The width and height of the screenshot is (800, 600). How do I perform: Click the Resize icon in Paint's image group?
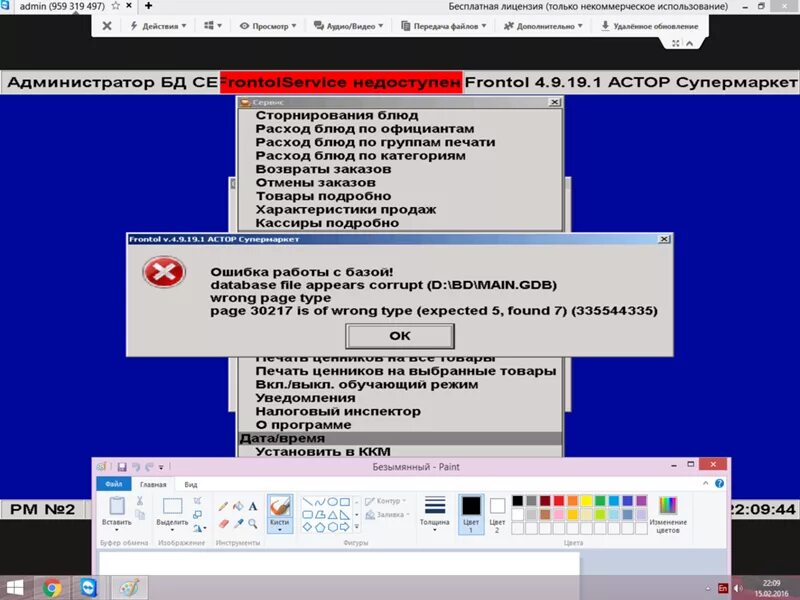pyautogui.click(x=198, y=514)
